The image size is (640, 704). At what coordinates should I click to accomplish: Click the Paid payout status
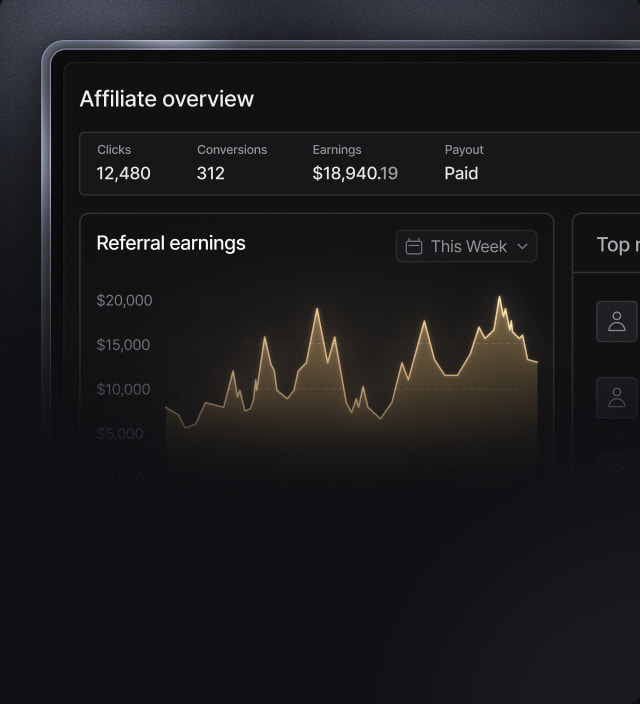click(461, 173)
